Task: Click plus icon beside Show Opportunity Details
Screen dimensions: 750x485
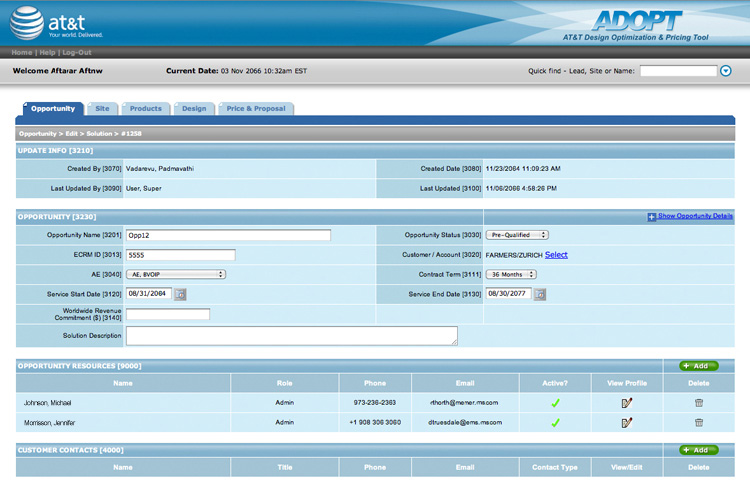Action: point(651,217)
